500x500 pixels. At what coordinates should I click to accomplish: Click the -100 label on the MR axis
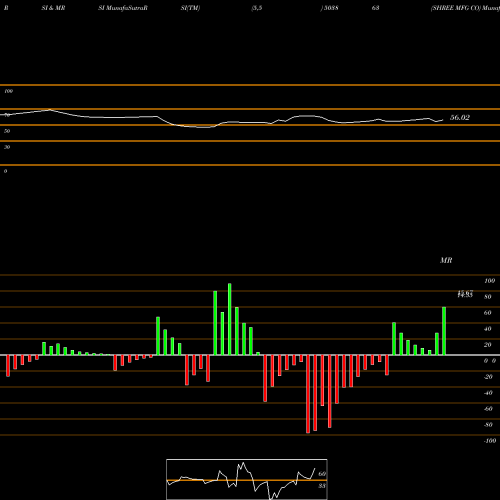(490, 441)
